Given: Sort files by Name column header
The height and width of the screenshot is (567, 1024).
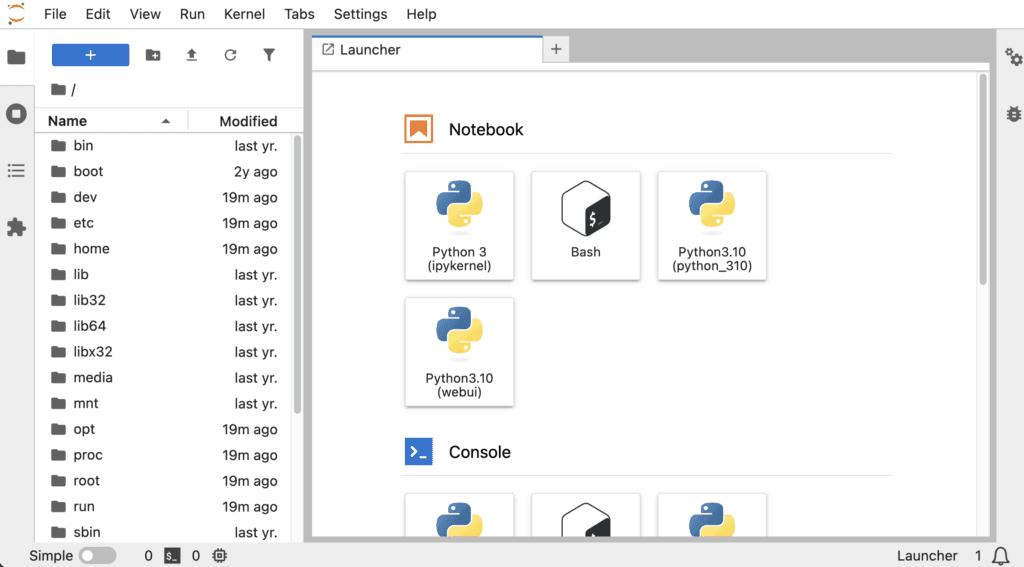Looking at the screenshot, I should (x=111, y=121).
